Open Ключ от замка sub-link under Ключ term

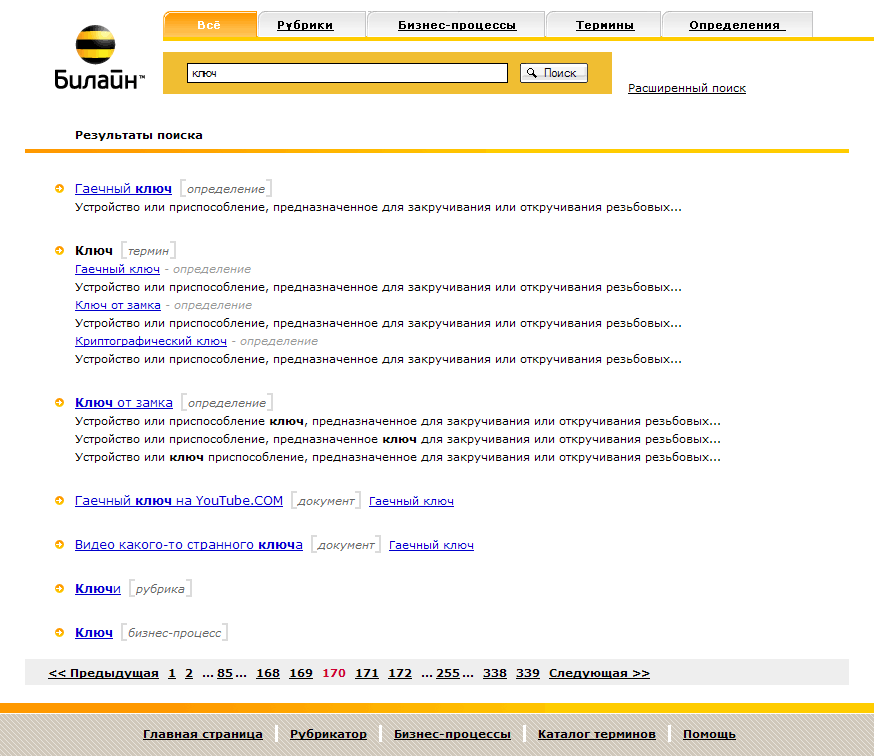click(118, 305)
